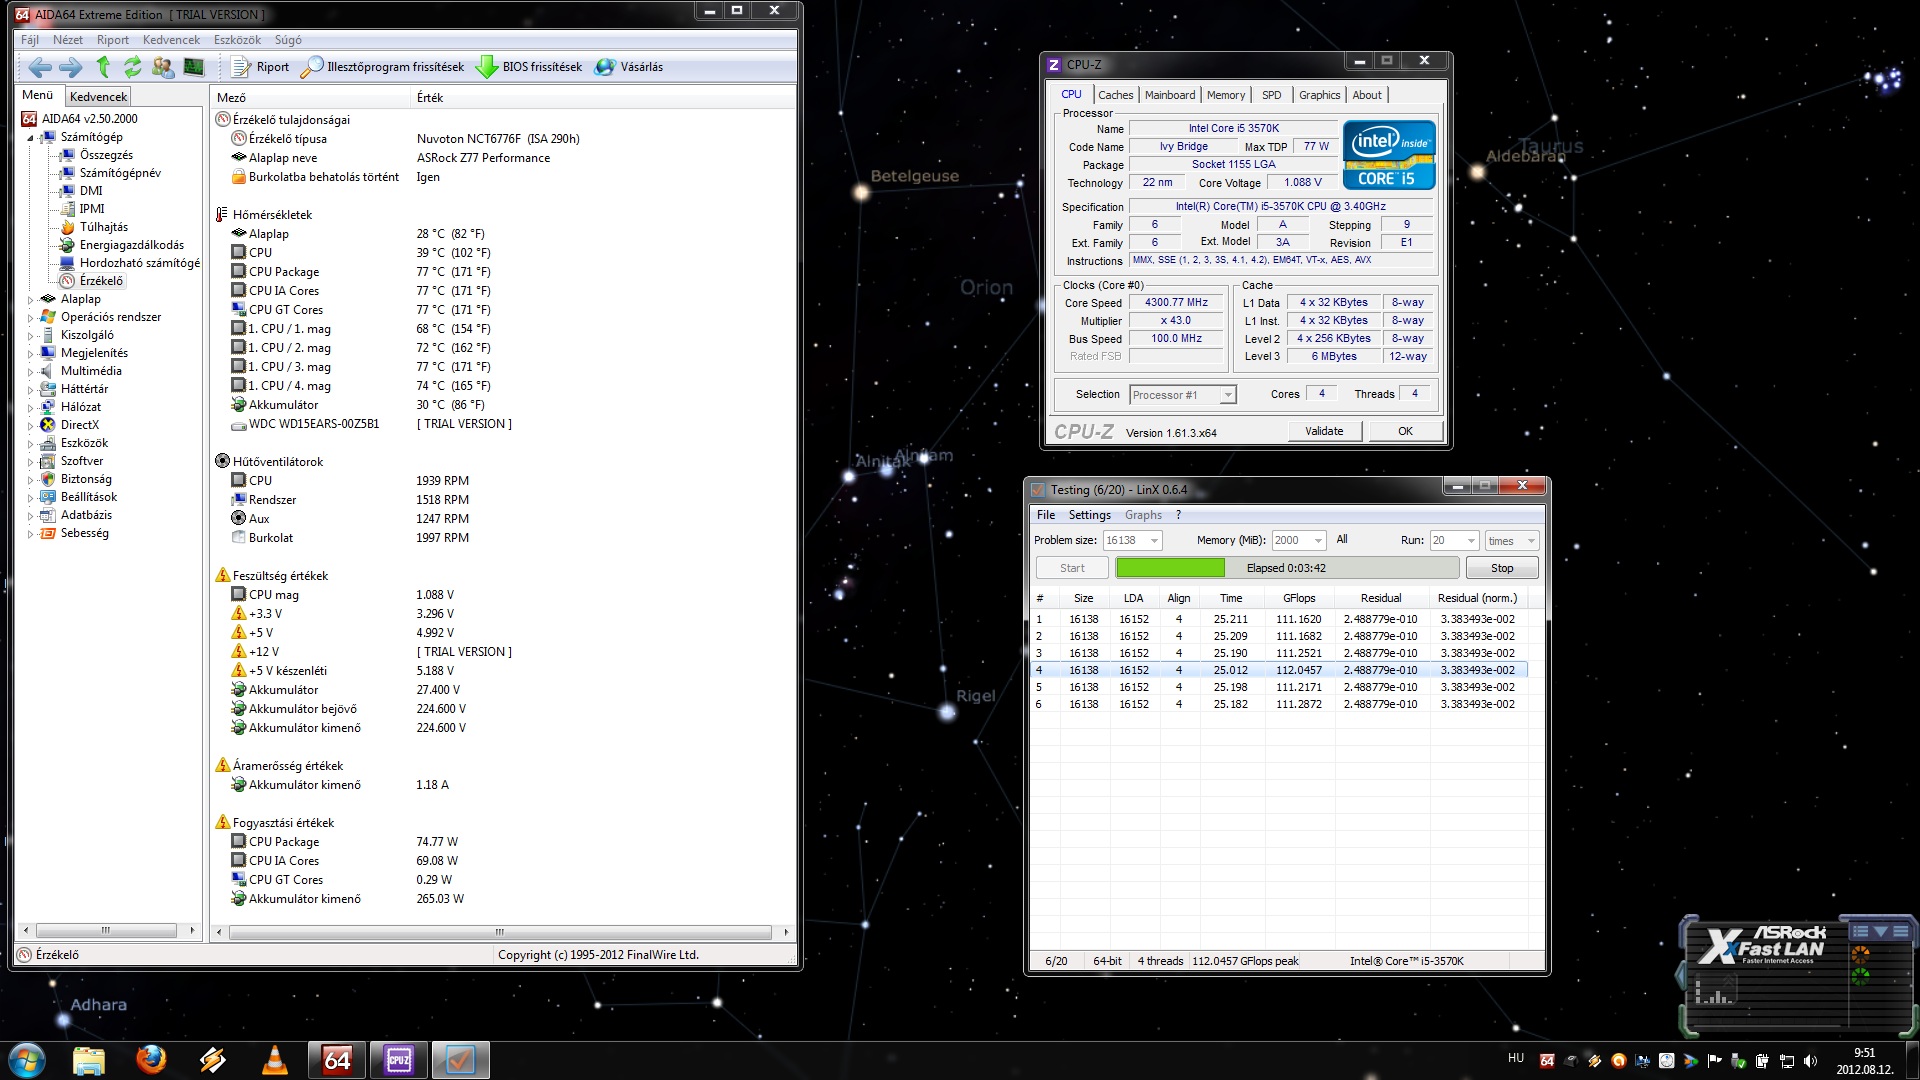This screenshot has height=1080, width=1920.
Task: Open About tab in CPU-Z
Action: tap(1367, 95)
